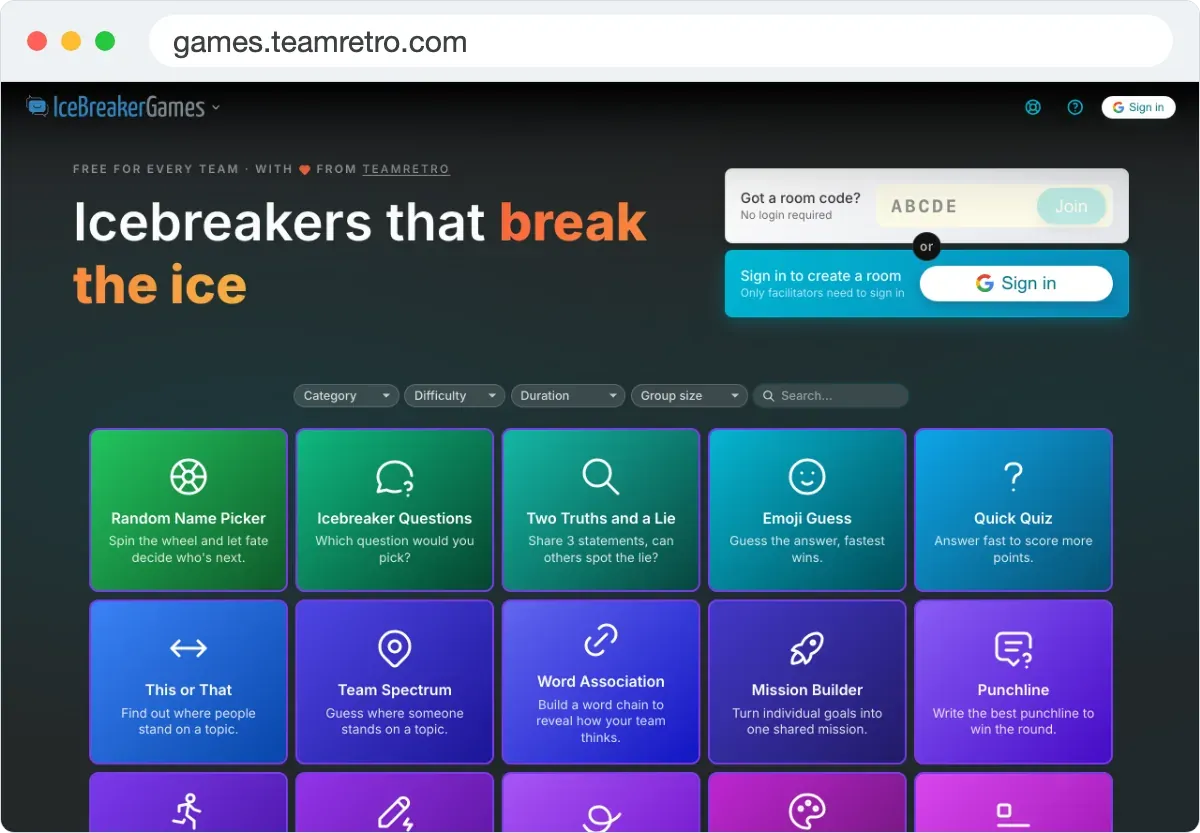Click the Team Spectrum location pin icon
The width and height of the screenshot is (1200, 833).
click(395, 648)
